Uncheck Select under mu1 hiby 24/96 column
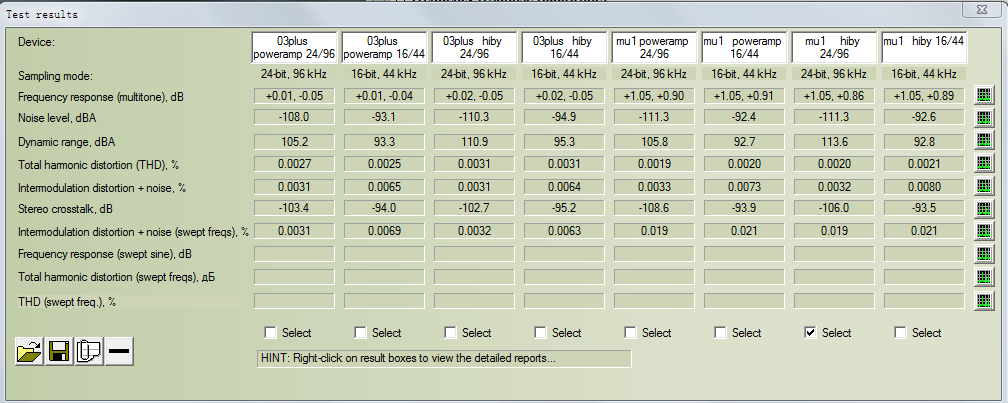1008x403 pixels. coord(810,333)
